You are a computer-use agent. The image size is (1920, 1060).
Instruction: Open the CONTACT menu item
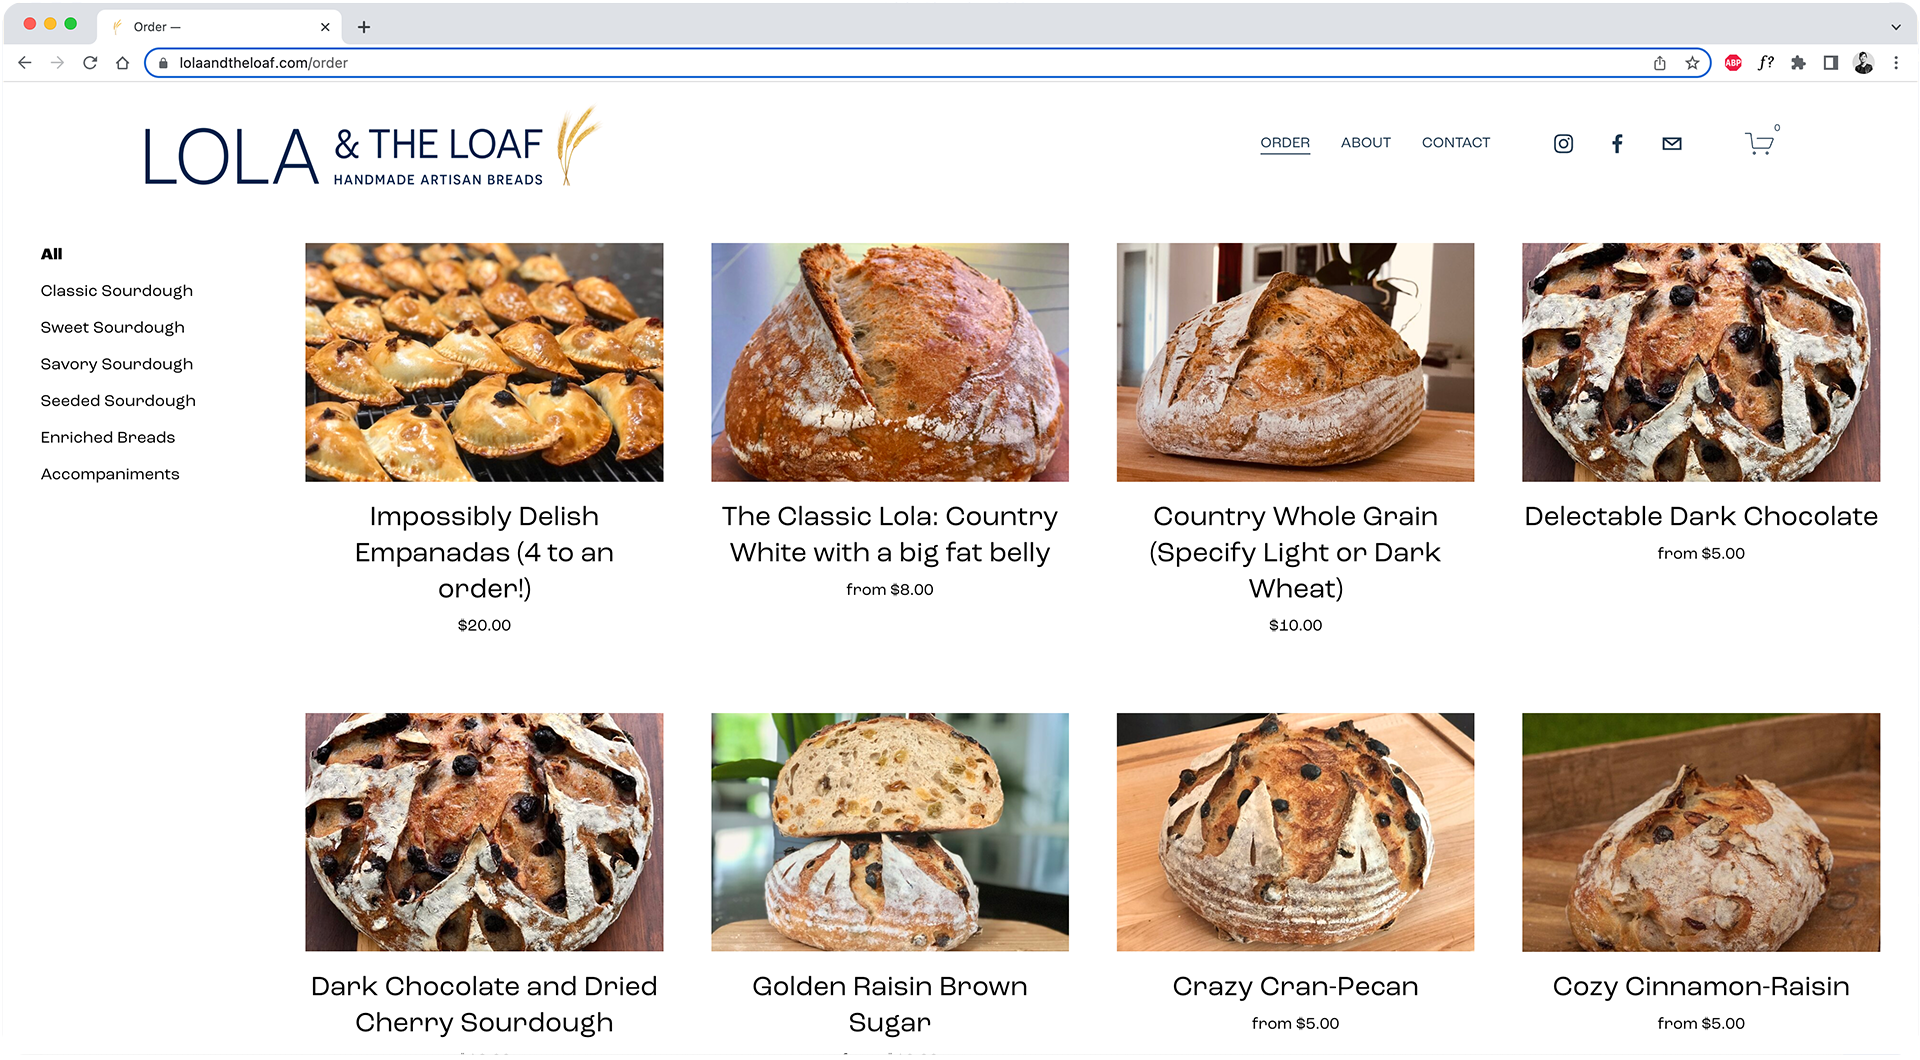(1456, 143)
